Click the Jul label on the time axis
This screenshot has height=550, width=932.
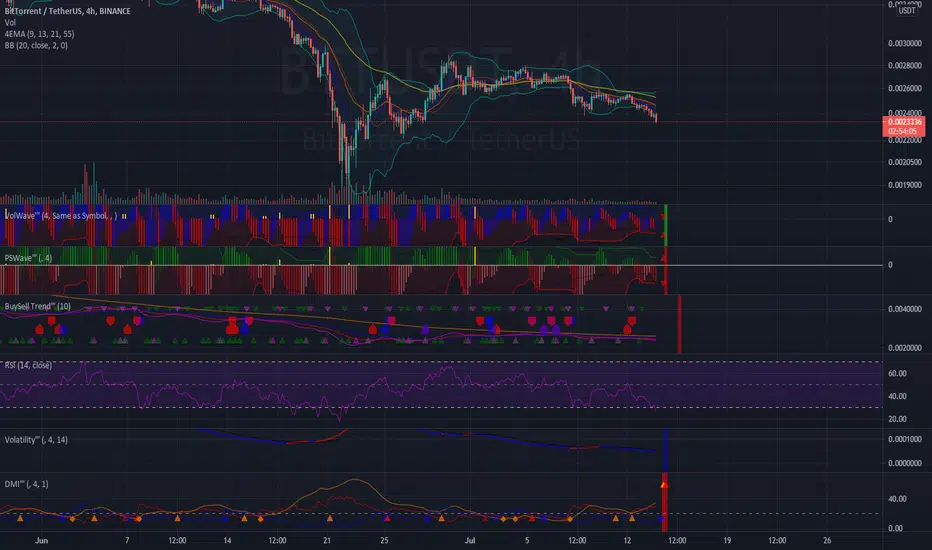(x=470, y=540)
